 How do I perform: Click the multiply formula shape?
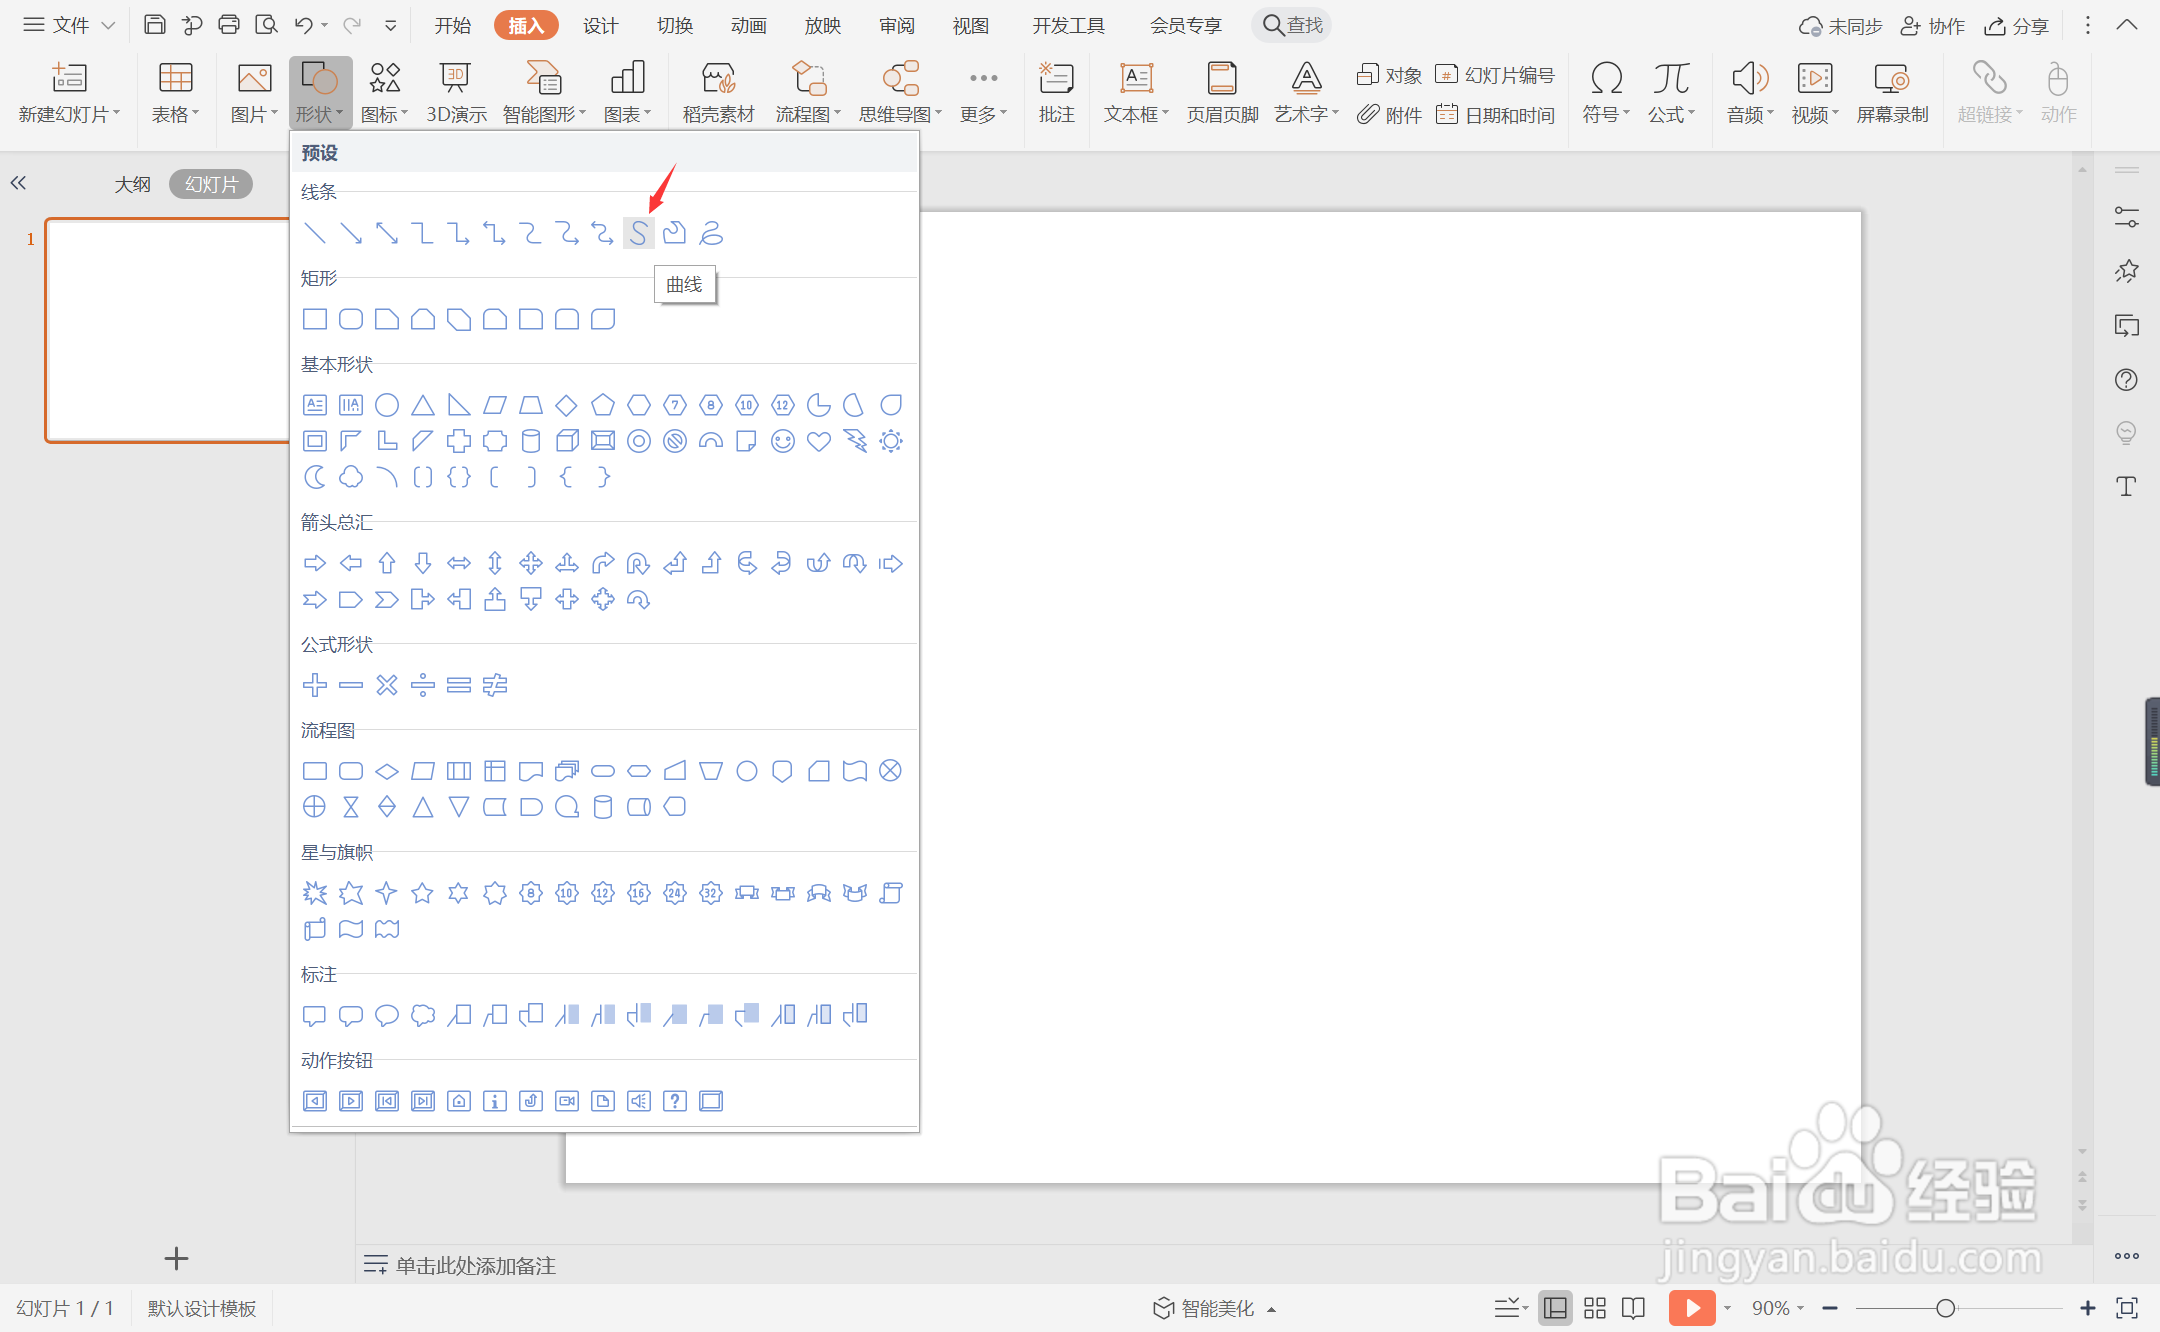[386, 685]
